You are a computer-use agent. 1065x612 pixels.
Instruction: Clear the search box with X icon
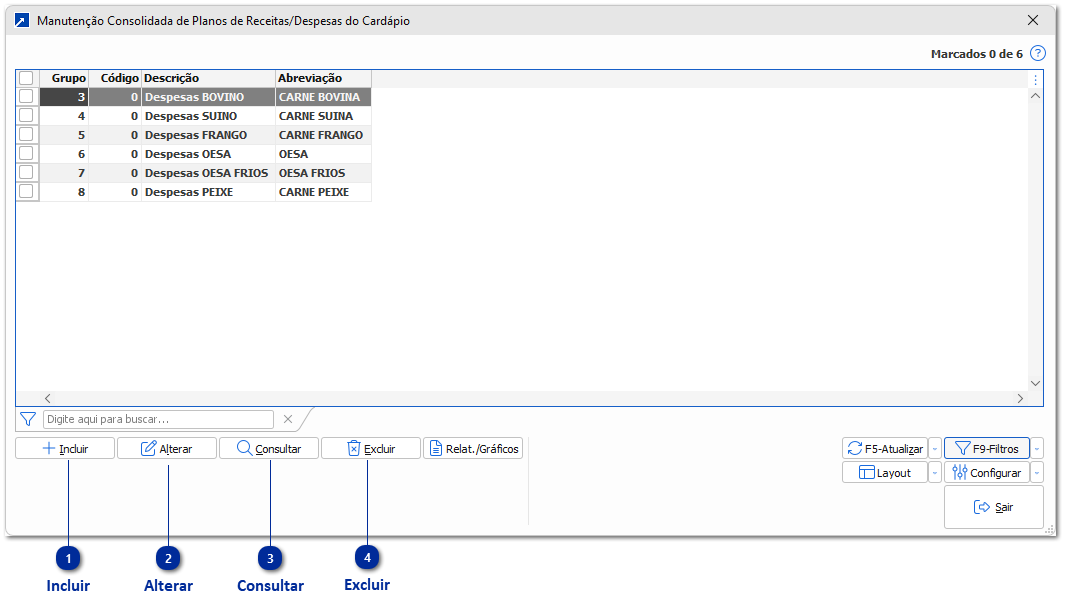tap(288, 420)
